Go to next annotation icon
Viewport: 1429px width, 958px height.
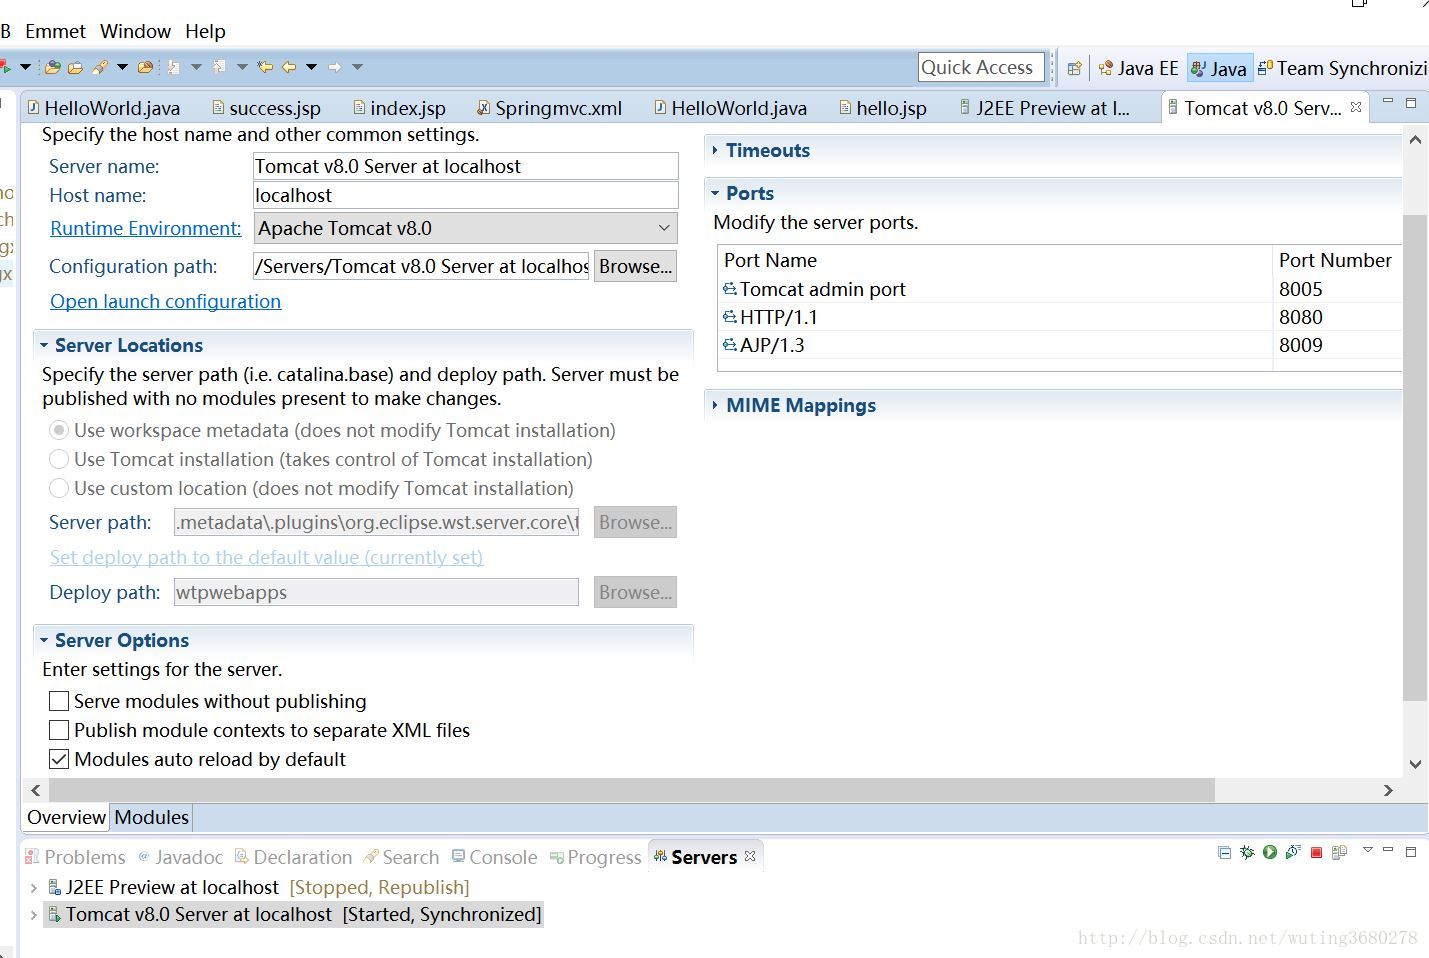(173, 67)
